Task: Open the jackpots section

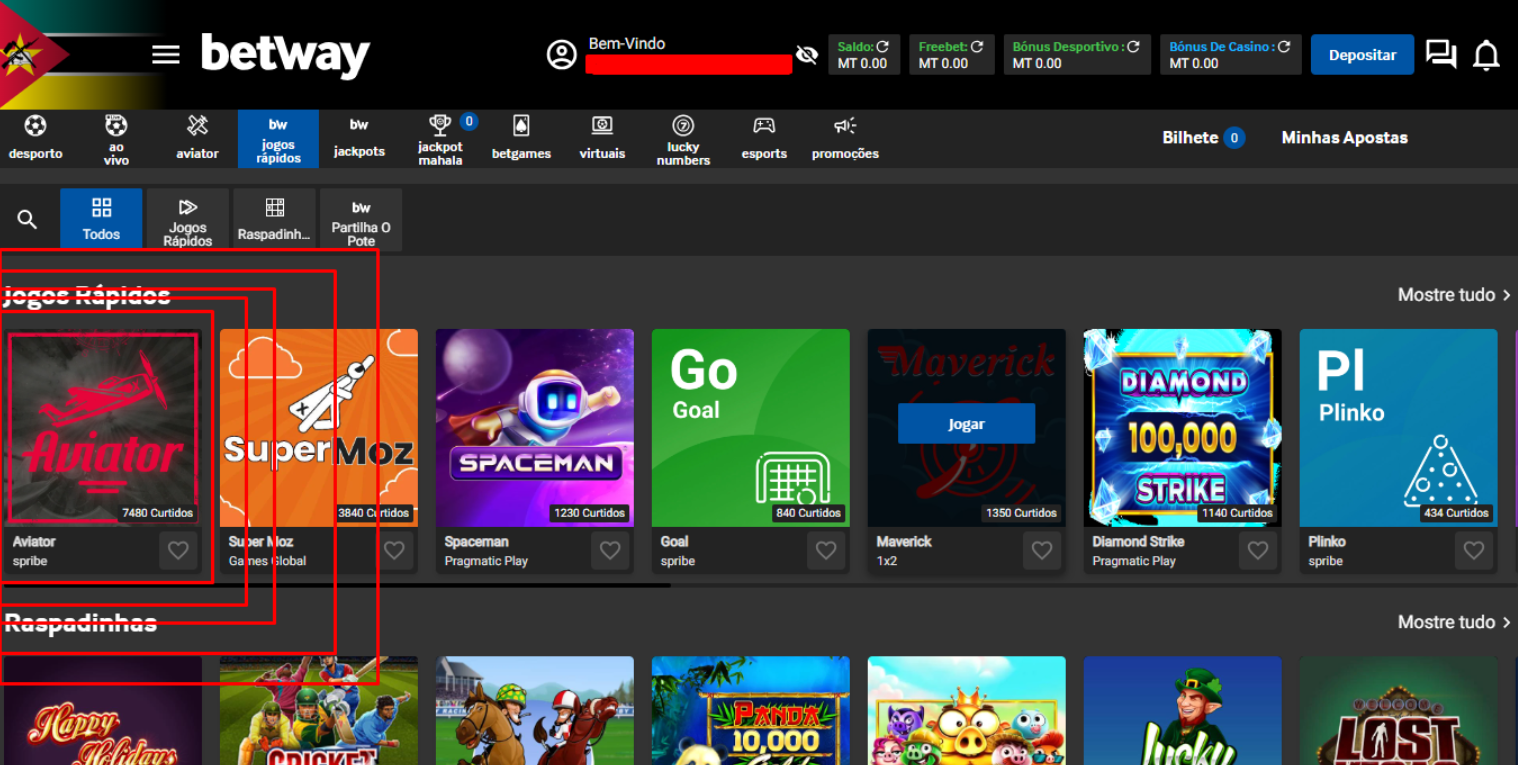Action: pos(359,138)
